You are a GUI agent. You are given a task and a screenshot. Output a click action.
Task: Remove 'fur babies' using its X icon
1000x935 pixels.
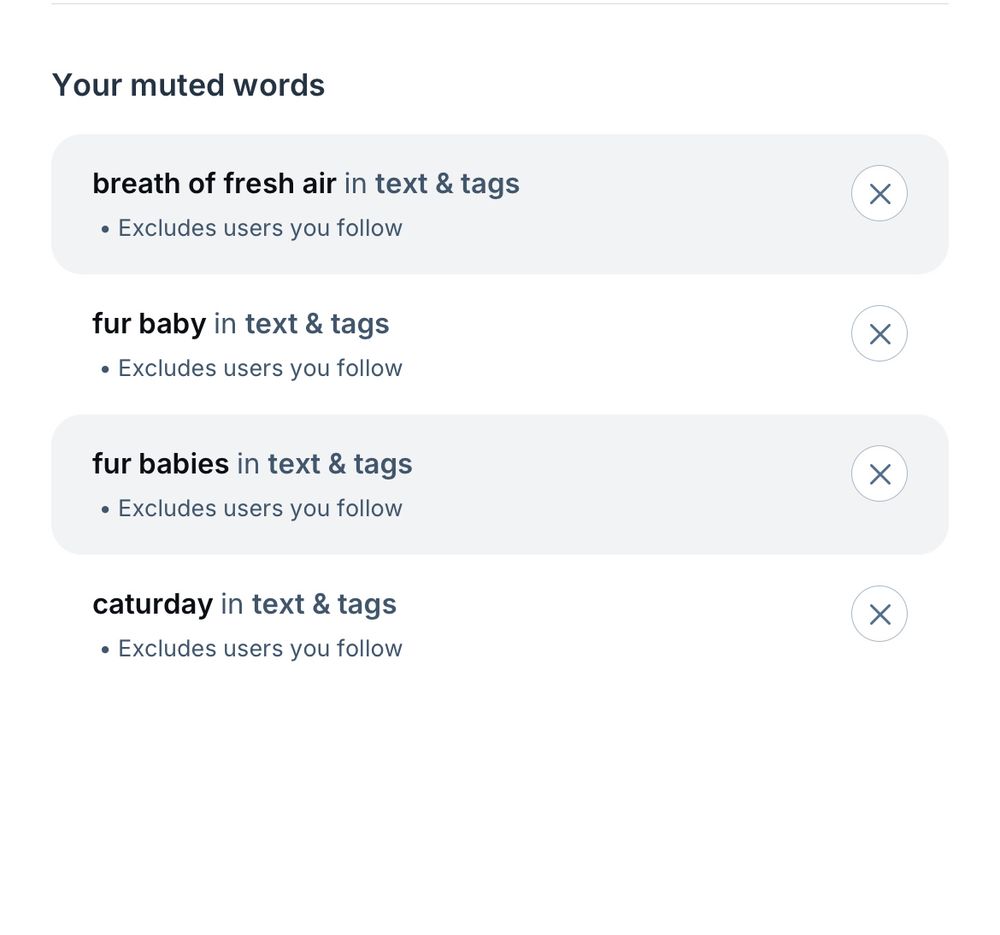click(x=879, y=474)
